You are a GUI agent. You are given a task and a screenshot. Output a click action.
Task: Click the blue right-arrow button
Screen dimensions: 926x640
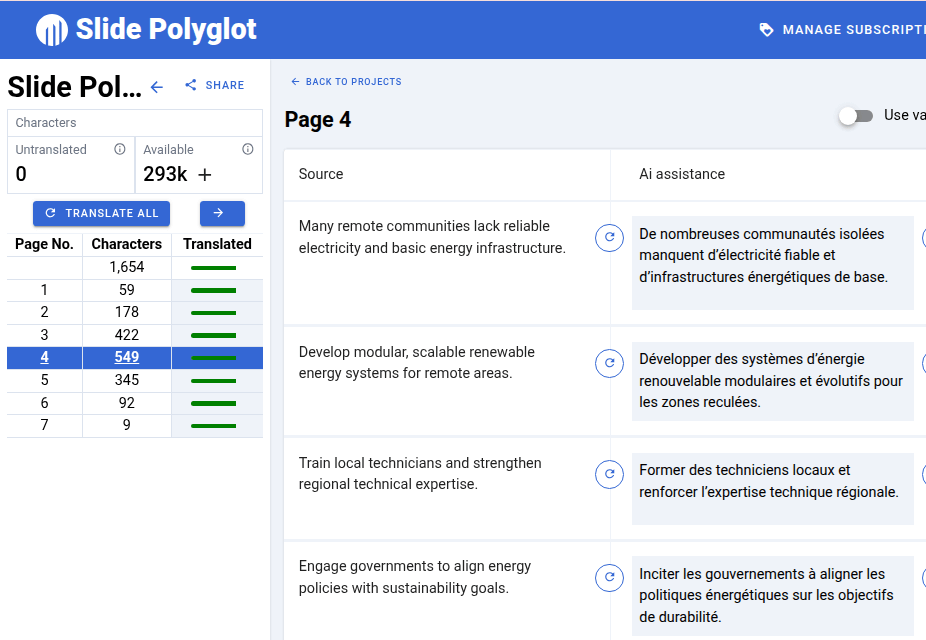click(222, 214)
